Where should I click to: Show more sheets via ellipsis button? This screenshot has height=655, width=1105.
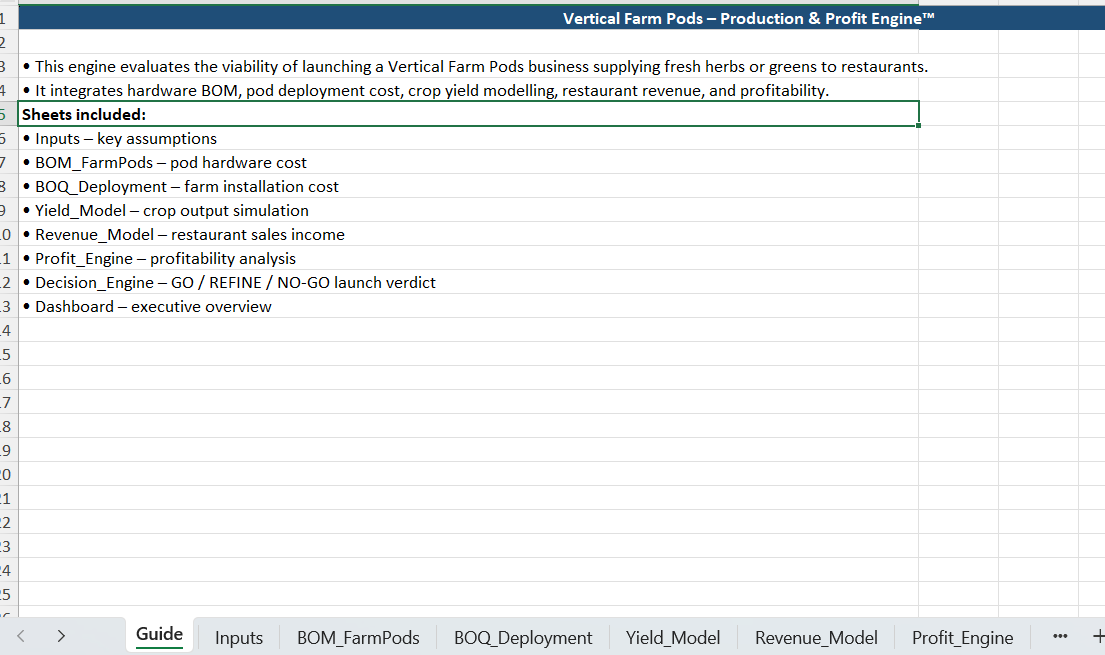(1060, 636)
